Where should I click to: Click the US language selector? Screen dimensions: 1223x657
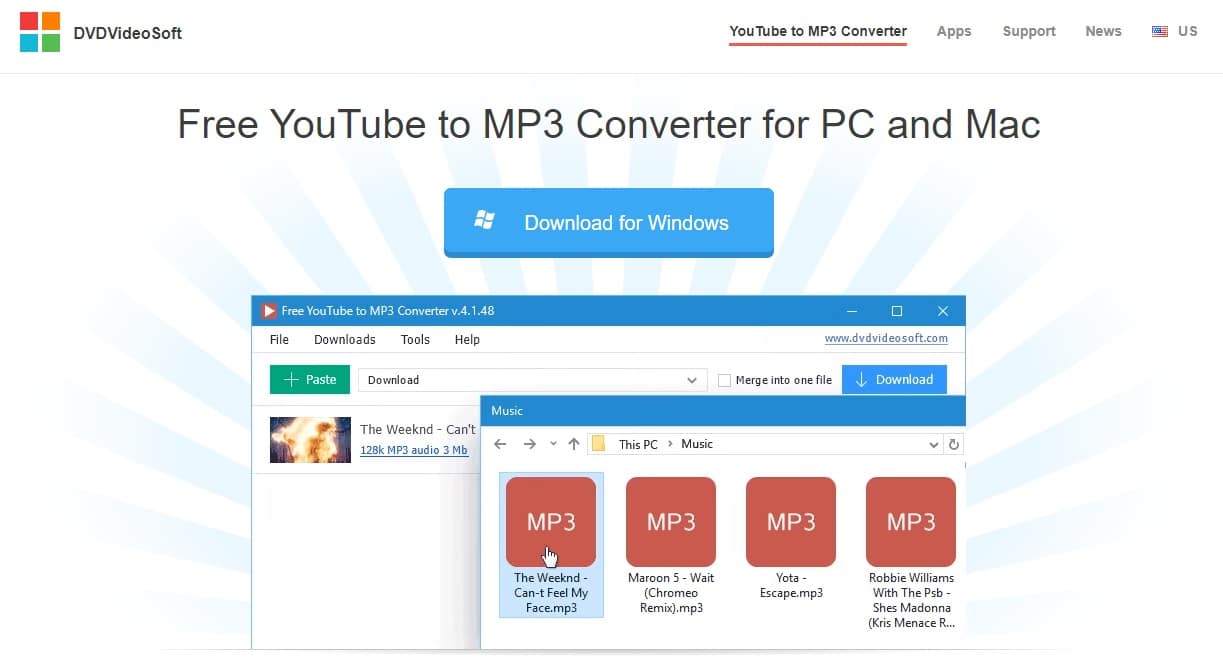click(x=1175, y=31)
